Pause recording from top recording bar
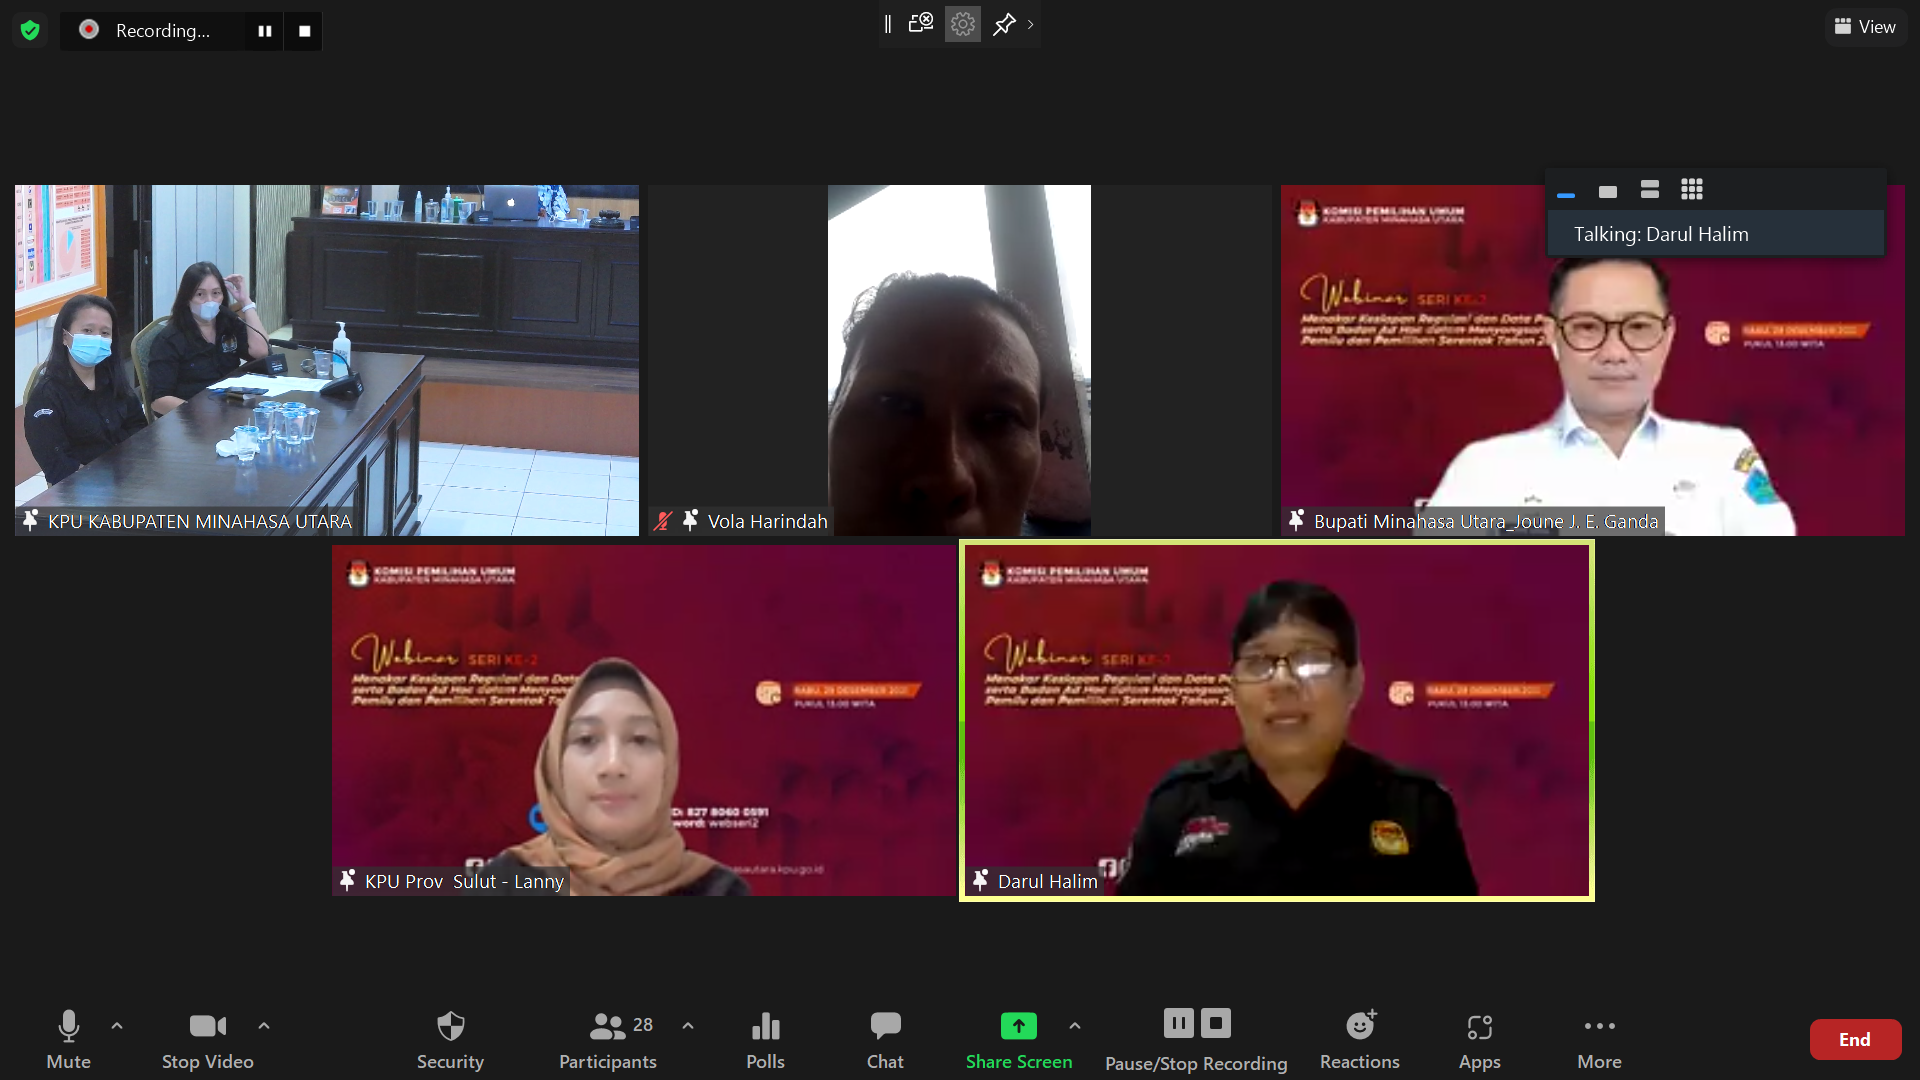 pos(264,31)
